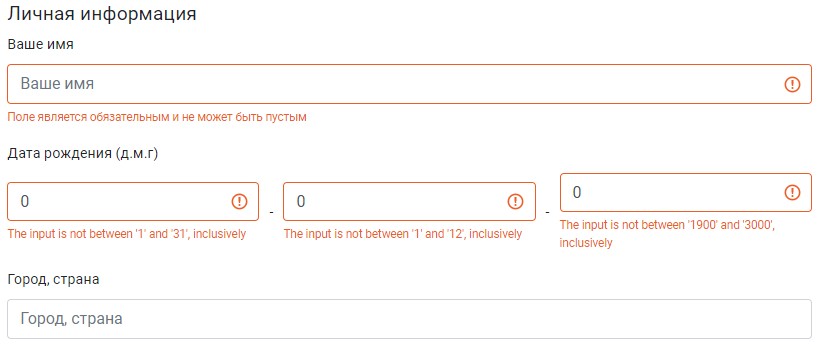825x360 pixels.
Task: Focus the Ваше имя text input
Action: coord(409,84)
